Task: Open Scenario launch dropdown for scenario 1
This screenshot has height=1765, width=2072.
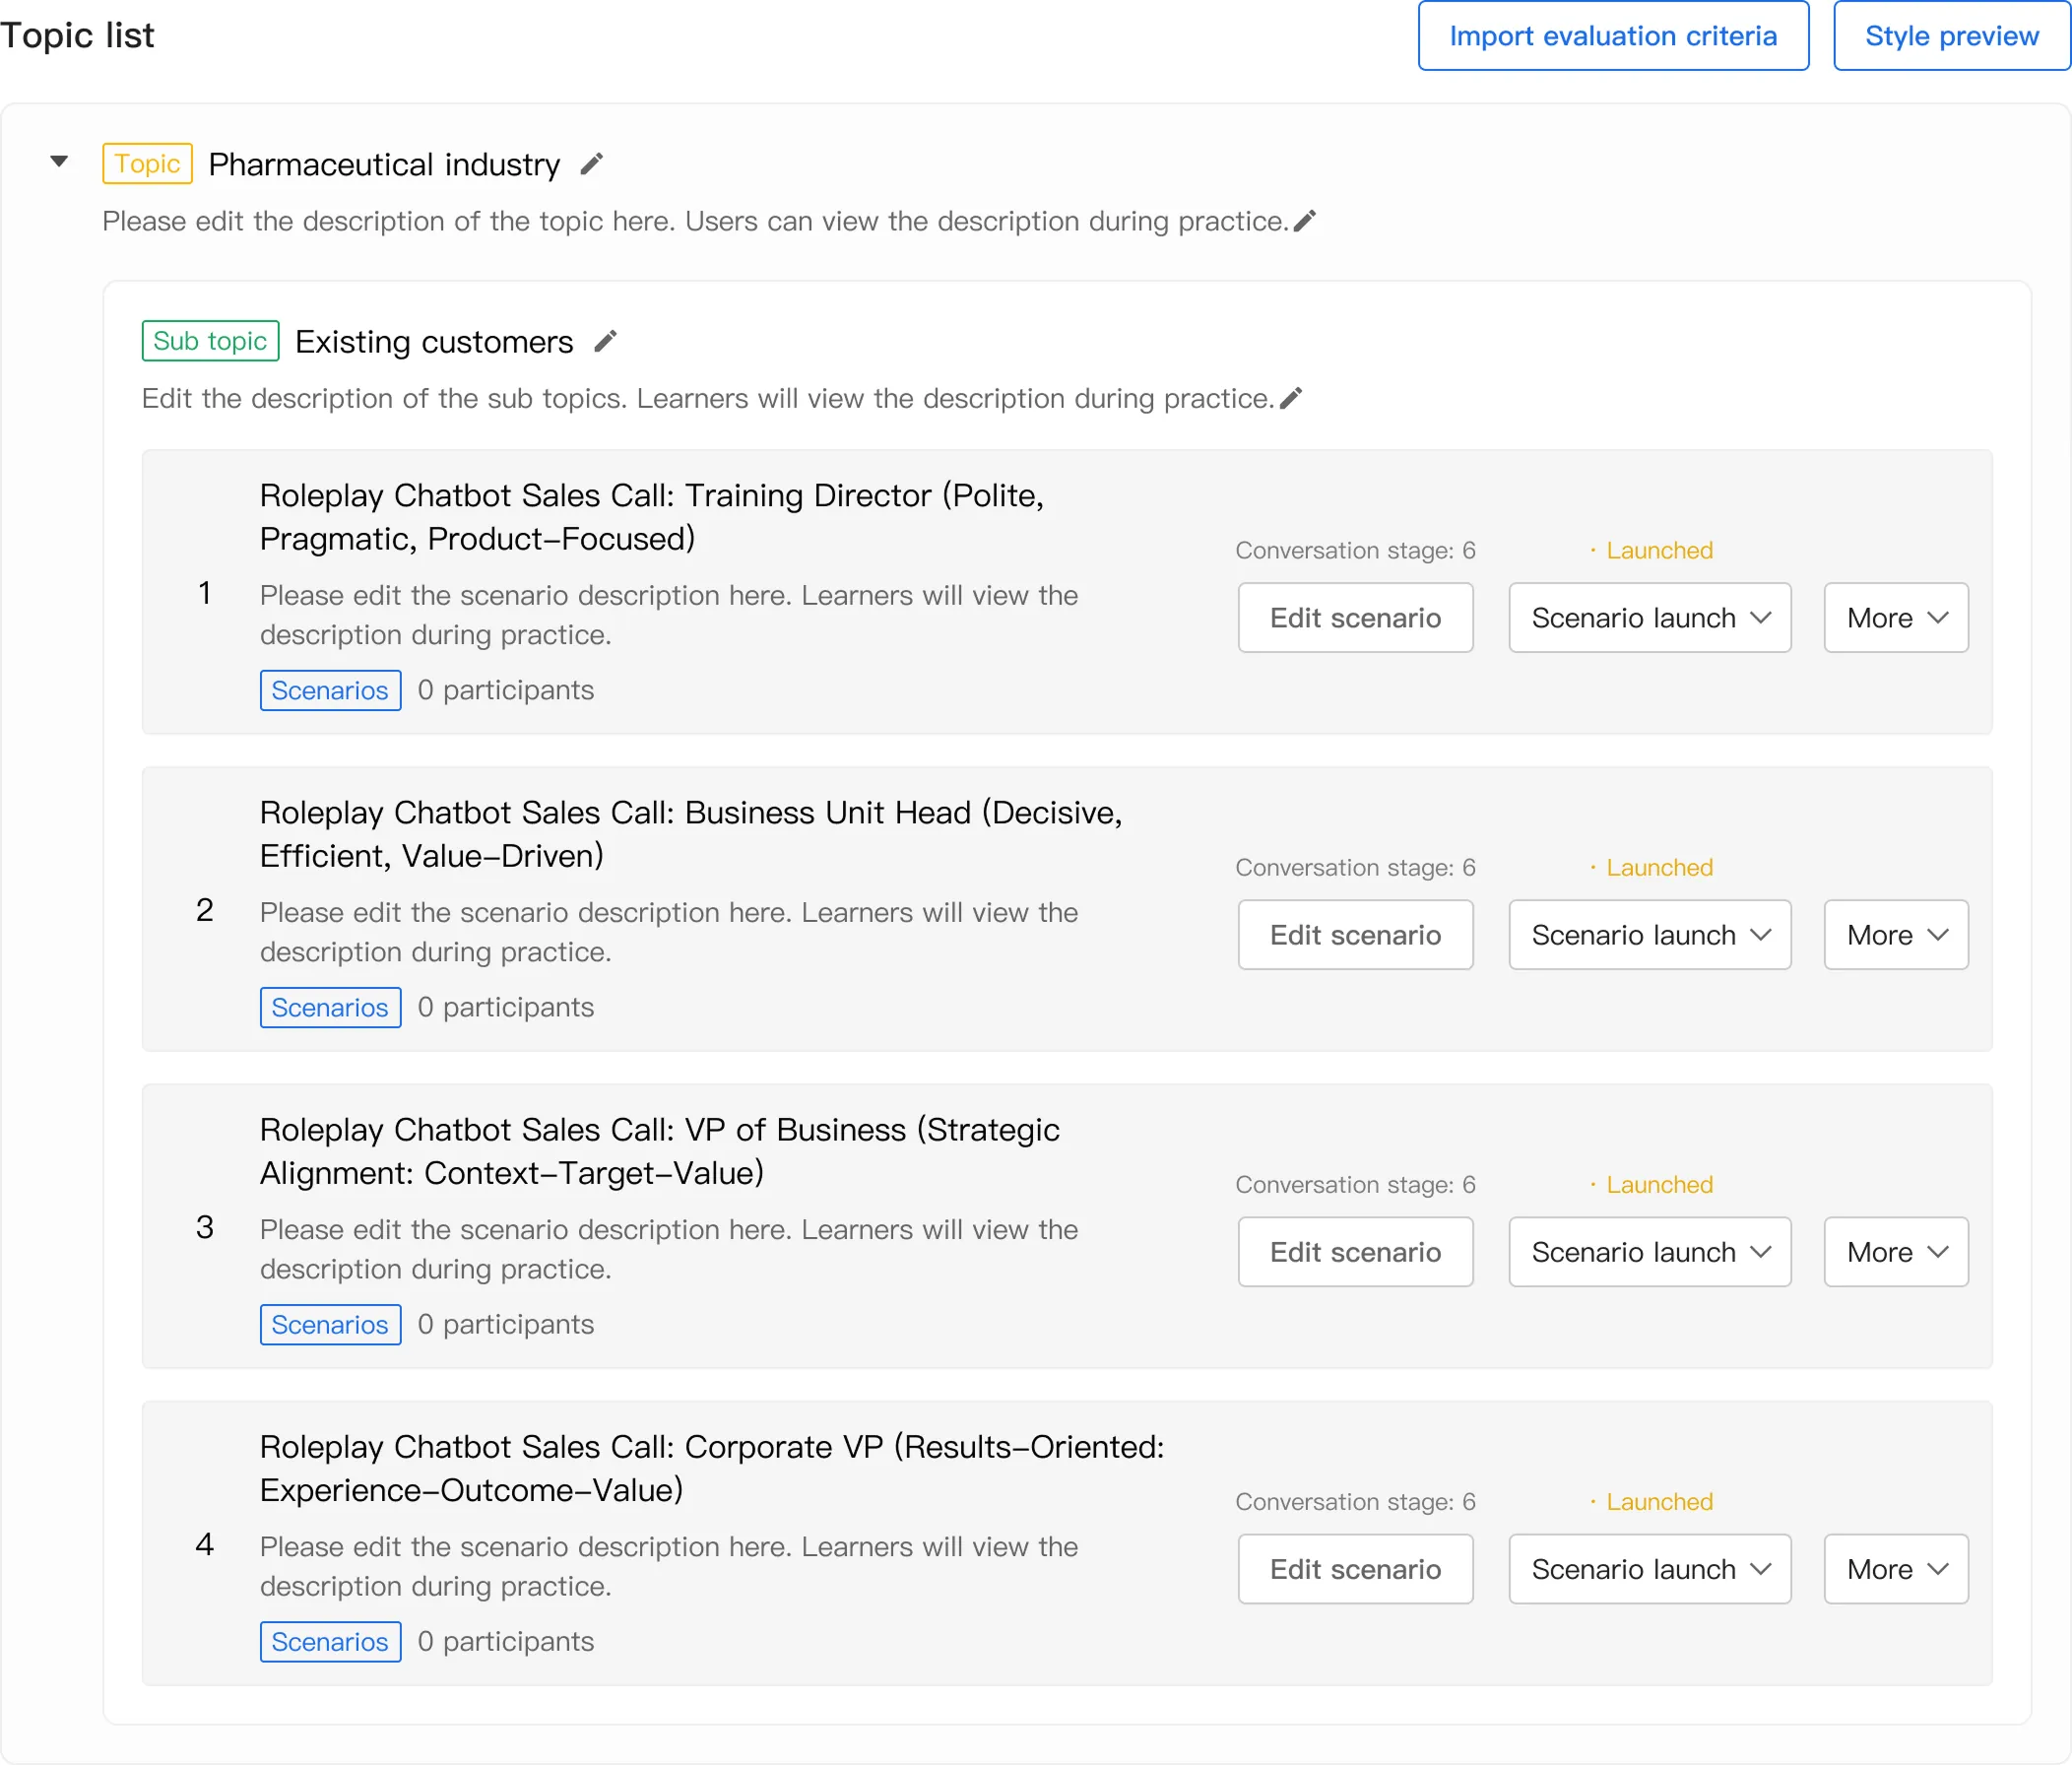Action: (1649, 618)
